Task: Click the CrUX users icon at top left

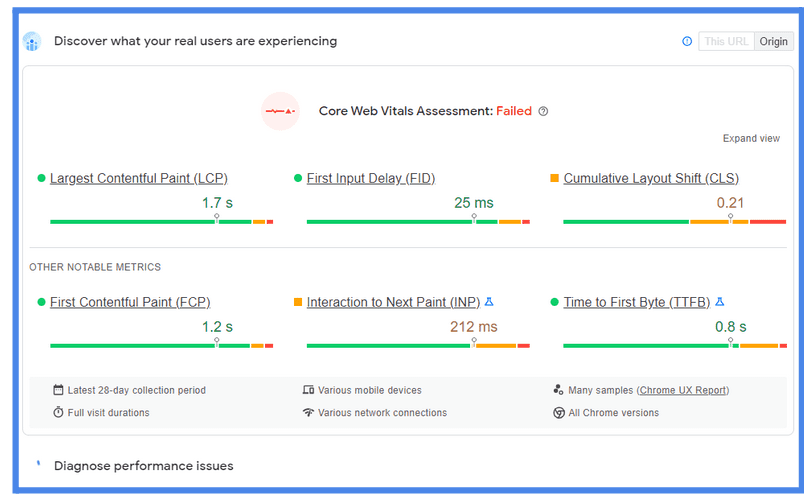Action: (x=32, y=41)
